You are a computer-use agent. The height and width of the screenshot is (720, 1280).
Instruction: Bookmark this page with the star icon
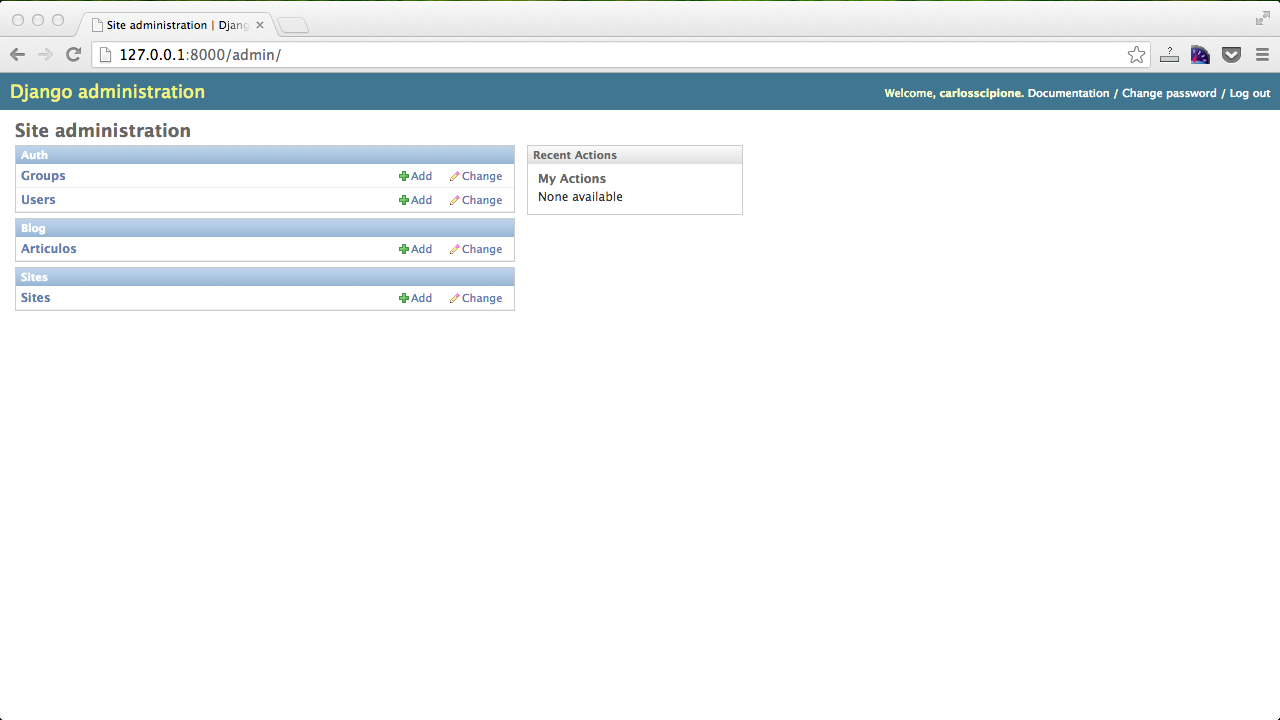tap(1136, 55)
